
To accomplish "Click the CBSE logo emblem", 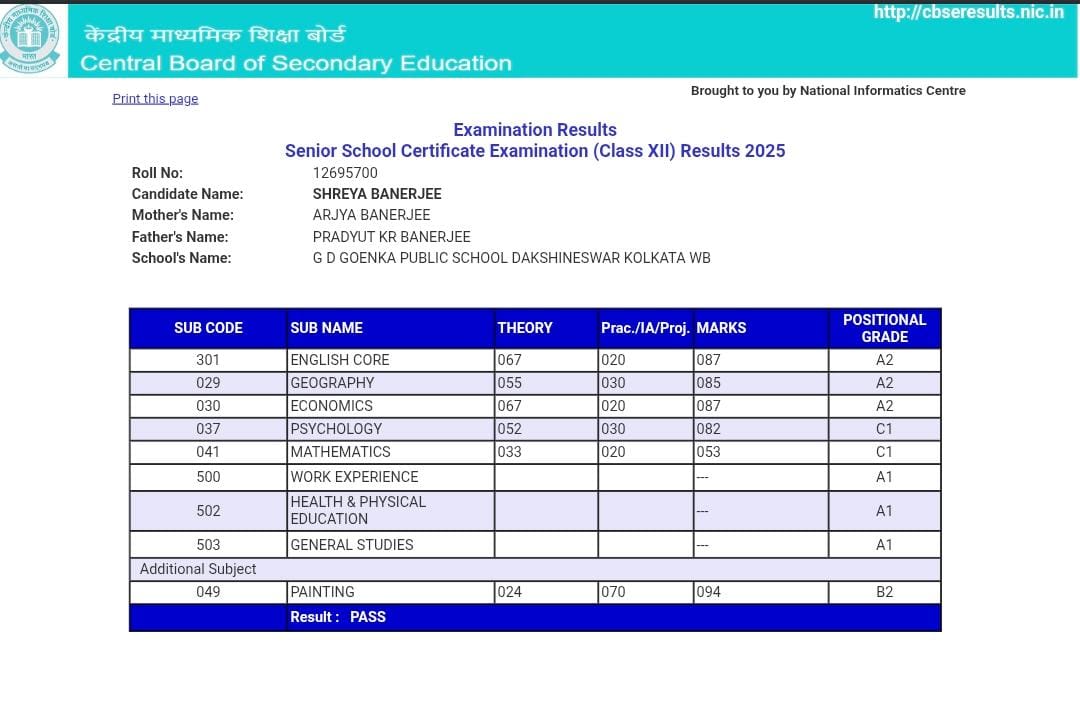I will tap(30, 40).
